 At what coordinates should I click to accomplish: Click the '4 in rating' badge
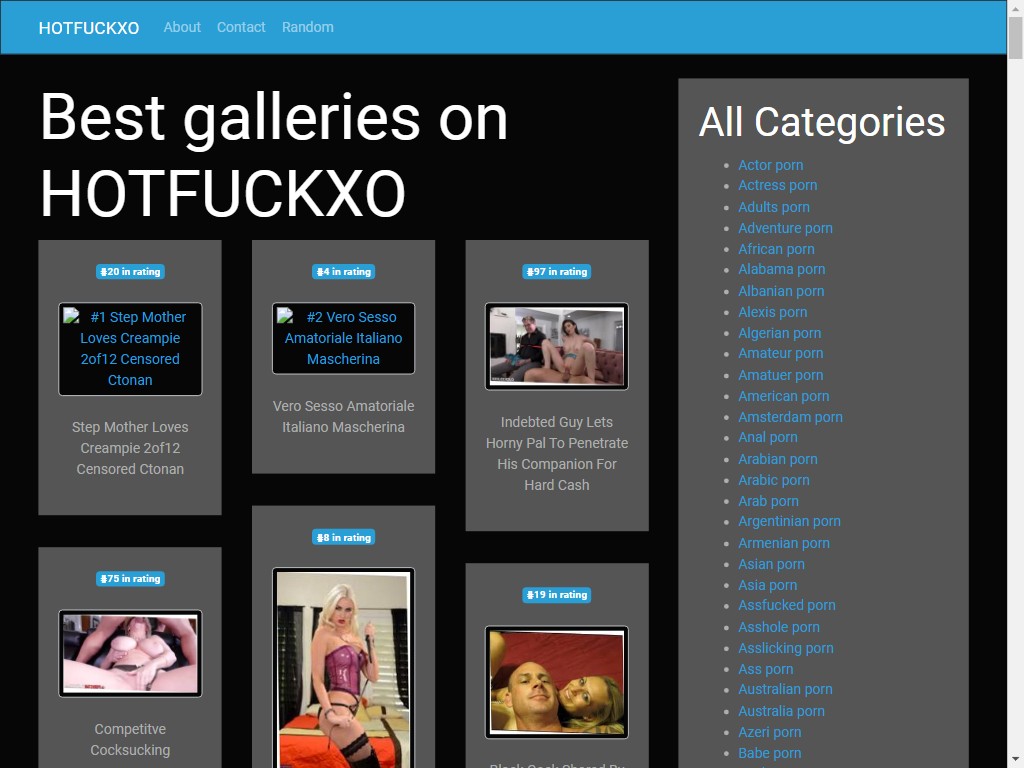pyautogui.click(x=343, y=272)
